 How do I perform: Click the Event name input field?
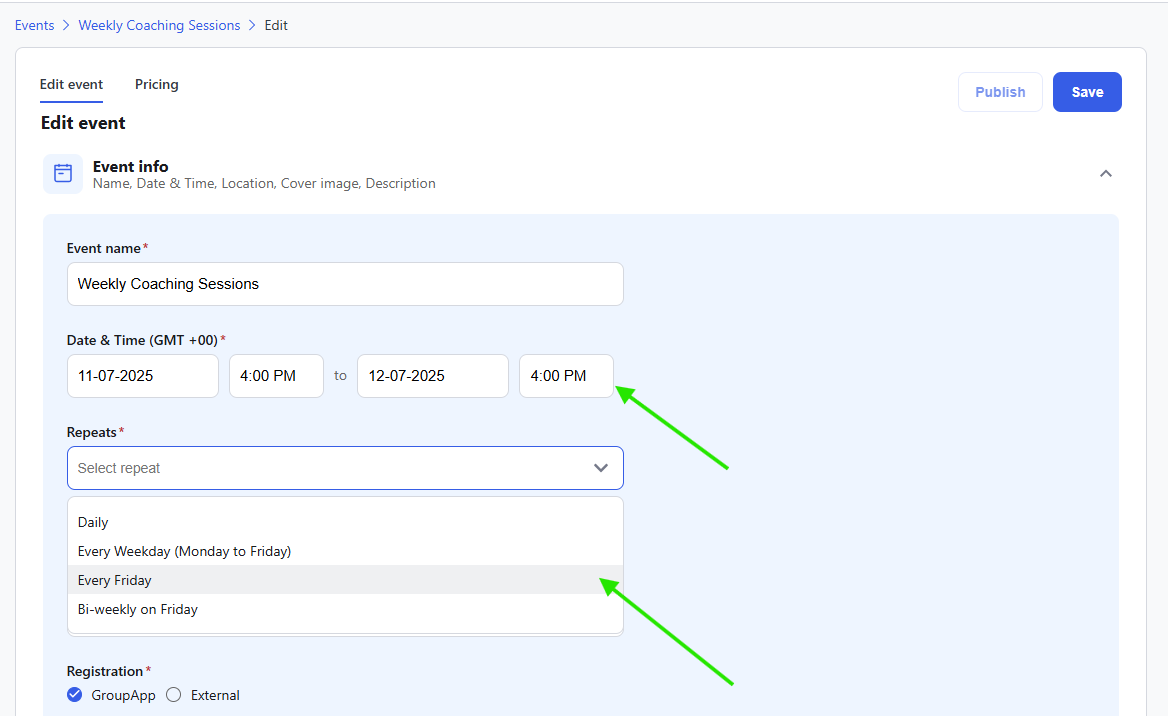point(345,284)
